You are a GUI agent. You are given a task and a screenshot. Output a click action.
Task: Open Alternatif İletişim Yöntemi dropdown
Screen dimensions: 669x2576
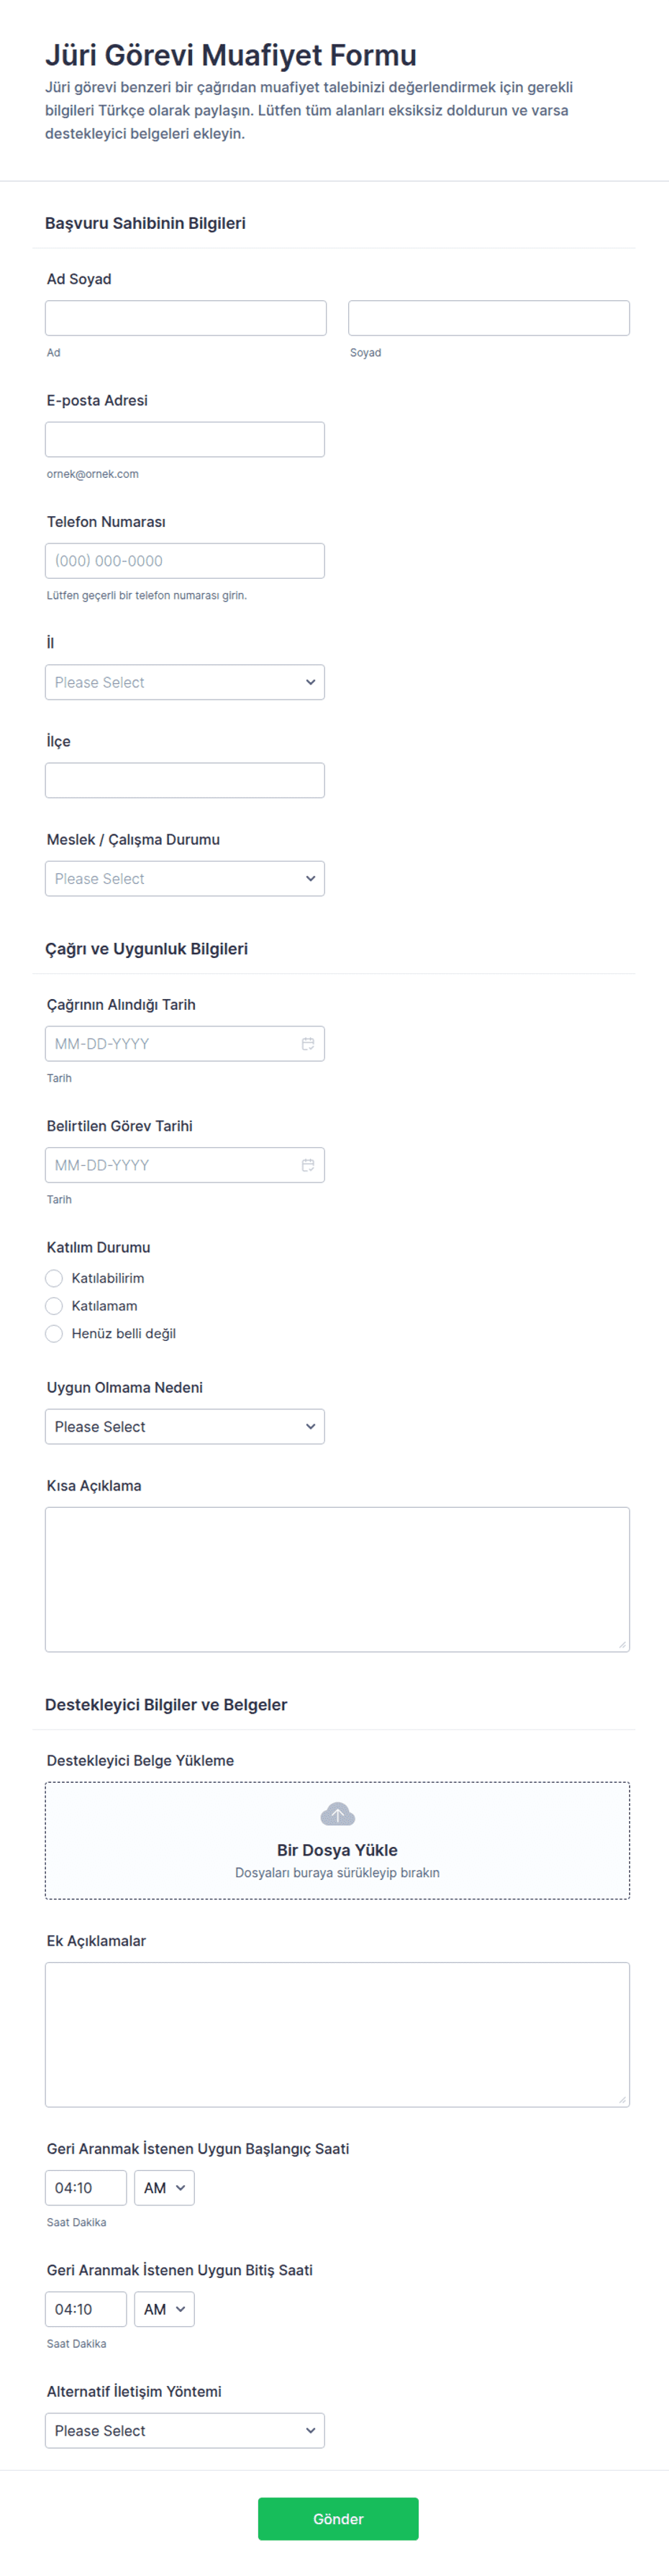(185, 2430)
